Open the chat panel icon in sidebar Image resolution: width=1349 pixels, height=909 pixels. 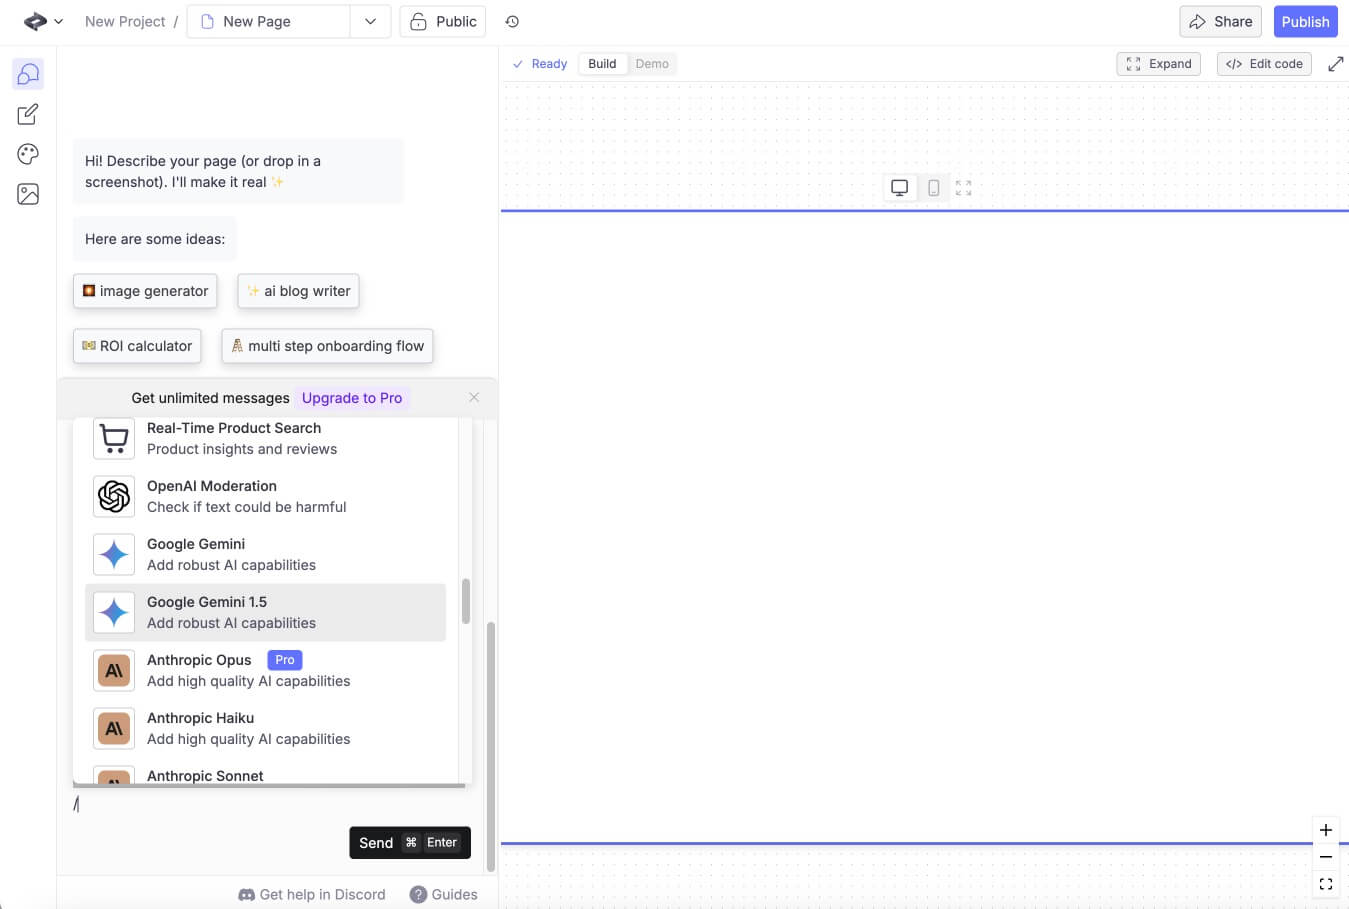(28, 74)
